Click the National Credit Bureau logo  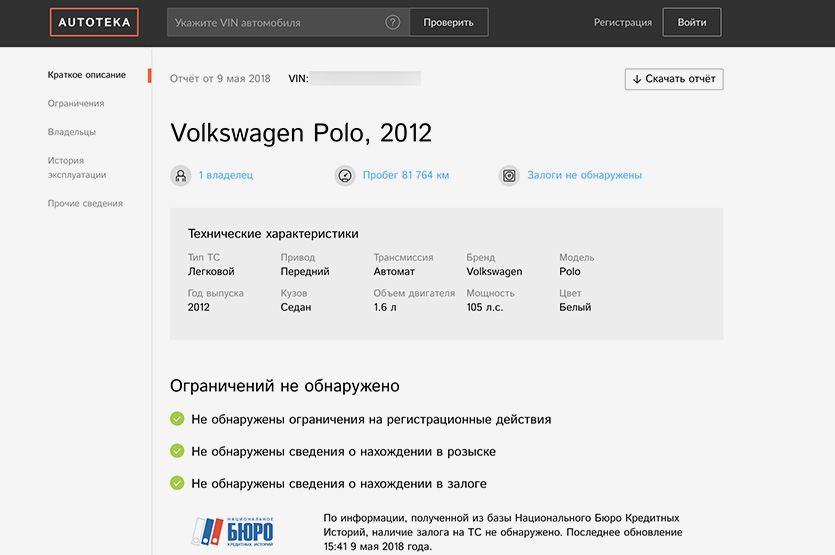pos(233,531)
